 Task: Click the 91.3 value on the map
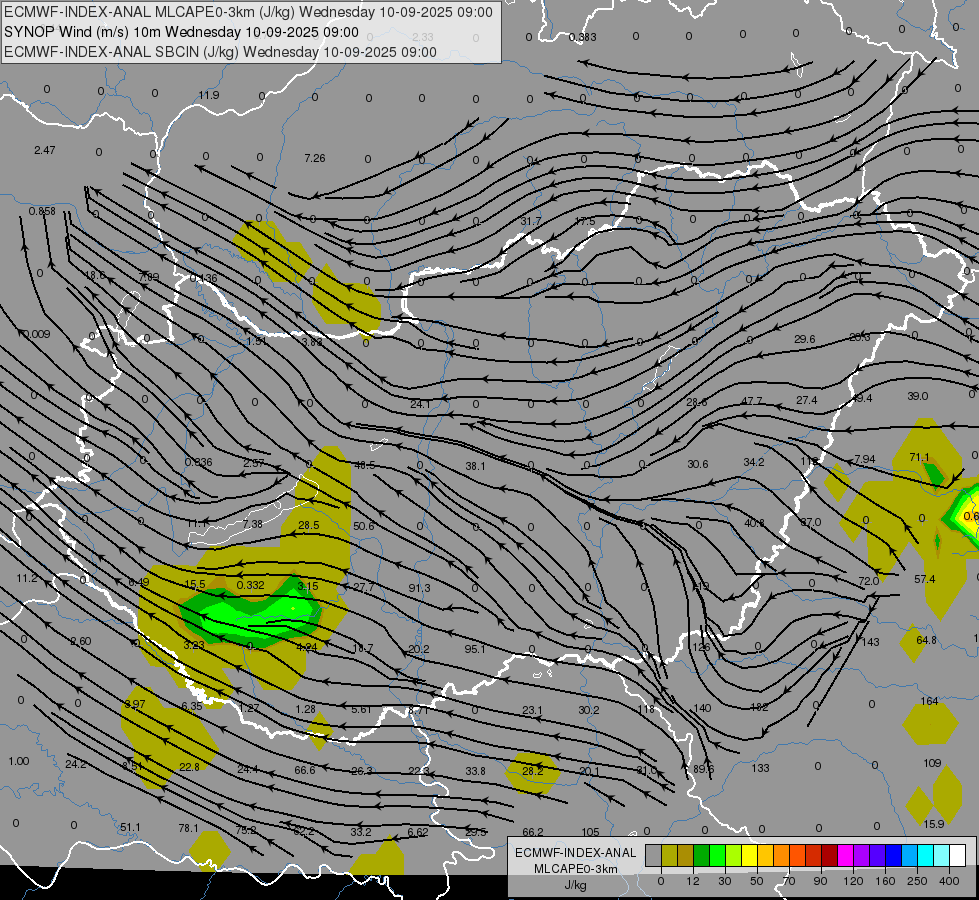(420, 588)
